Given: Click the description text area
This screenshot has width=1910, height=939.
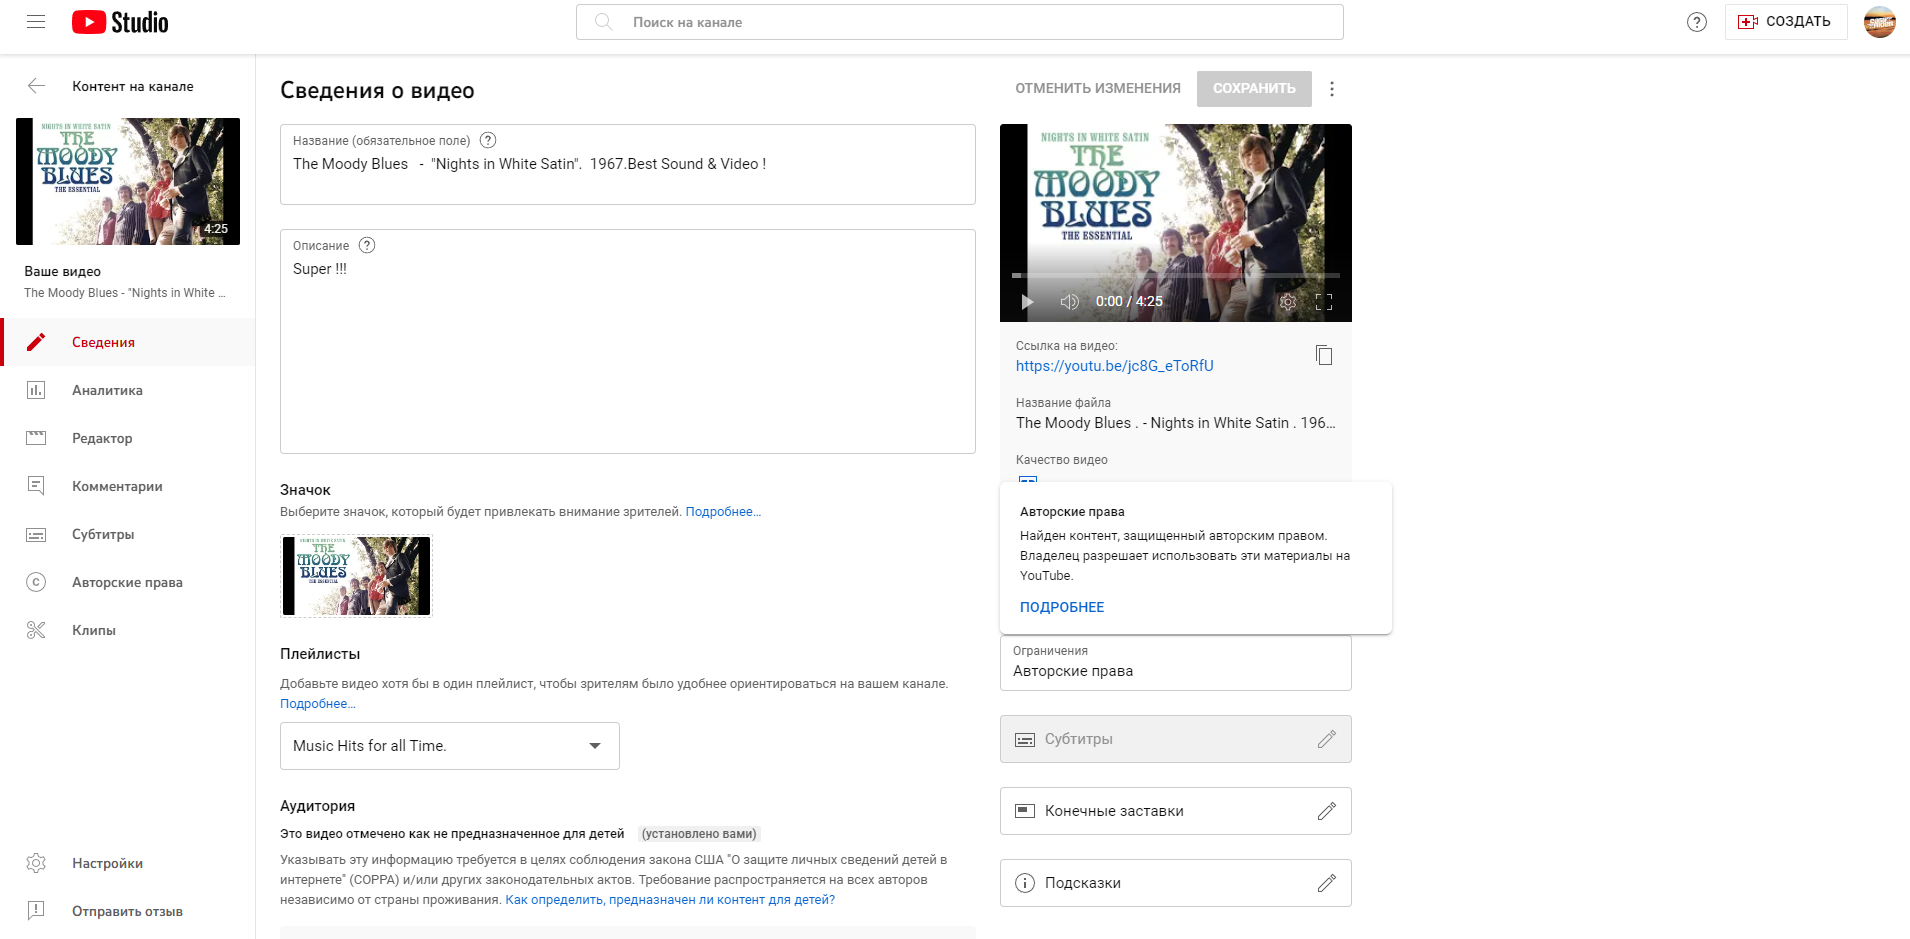Looking at the screenshot, I should coord(628,342).
